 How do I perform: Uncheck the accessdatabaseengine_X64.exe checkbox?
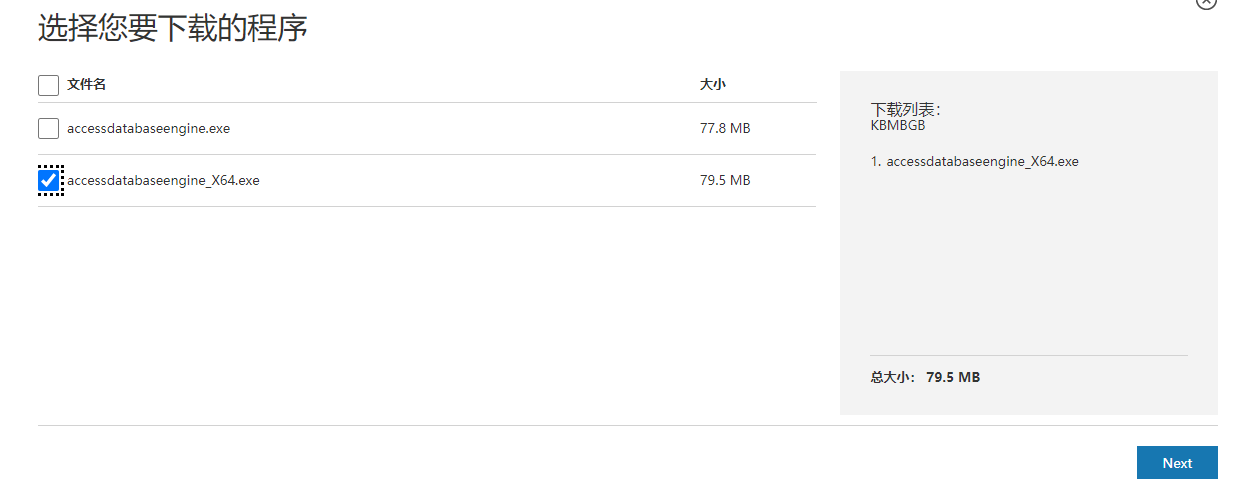click(x=48, y=181)
